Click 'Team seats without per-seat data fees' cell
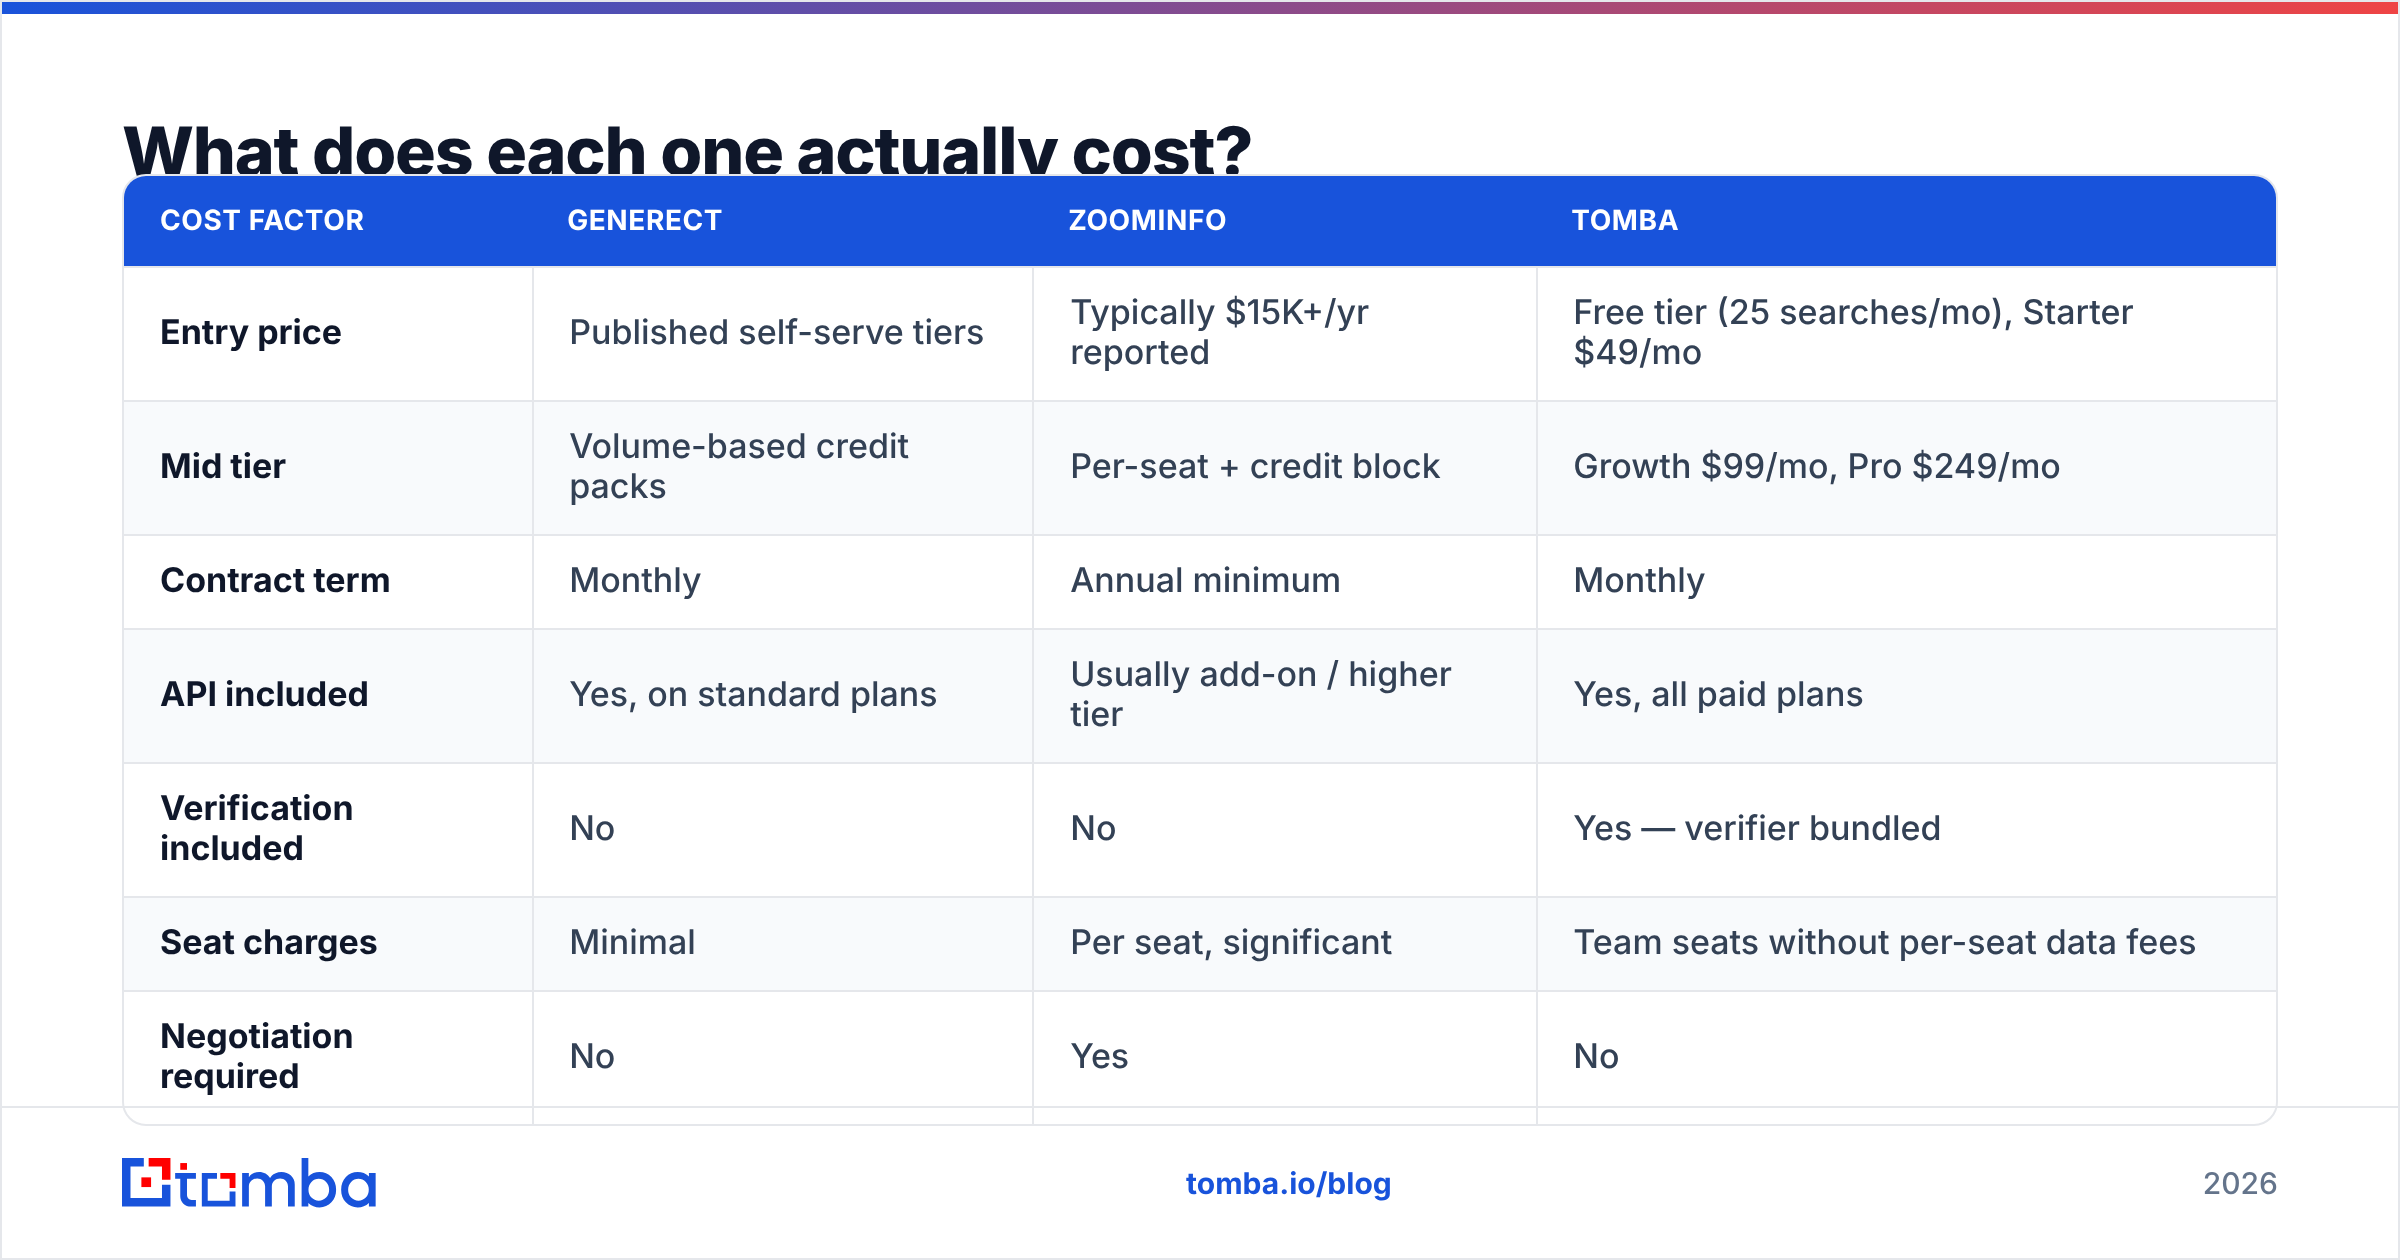Viewport: 2400px width, 1260px height. coord(1884,942)
